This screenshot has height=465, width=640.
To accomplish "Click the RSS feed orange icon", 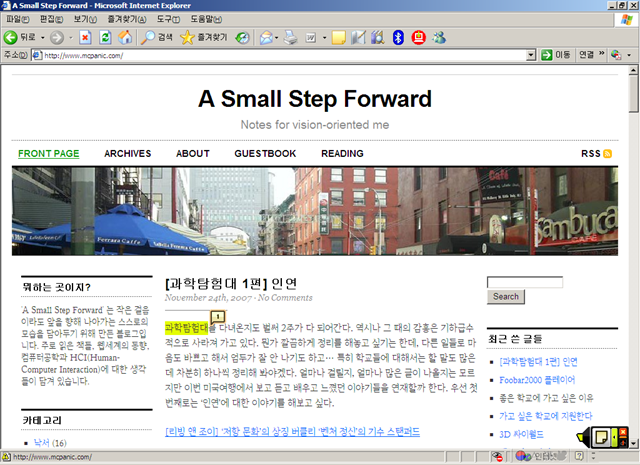I will click(607, 154).
